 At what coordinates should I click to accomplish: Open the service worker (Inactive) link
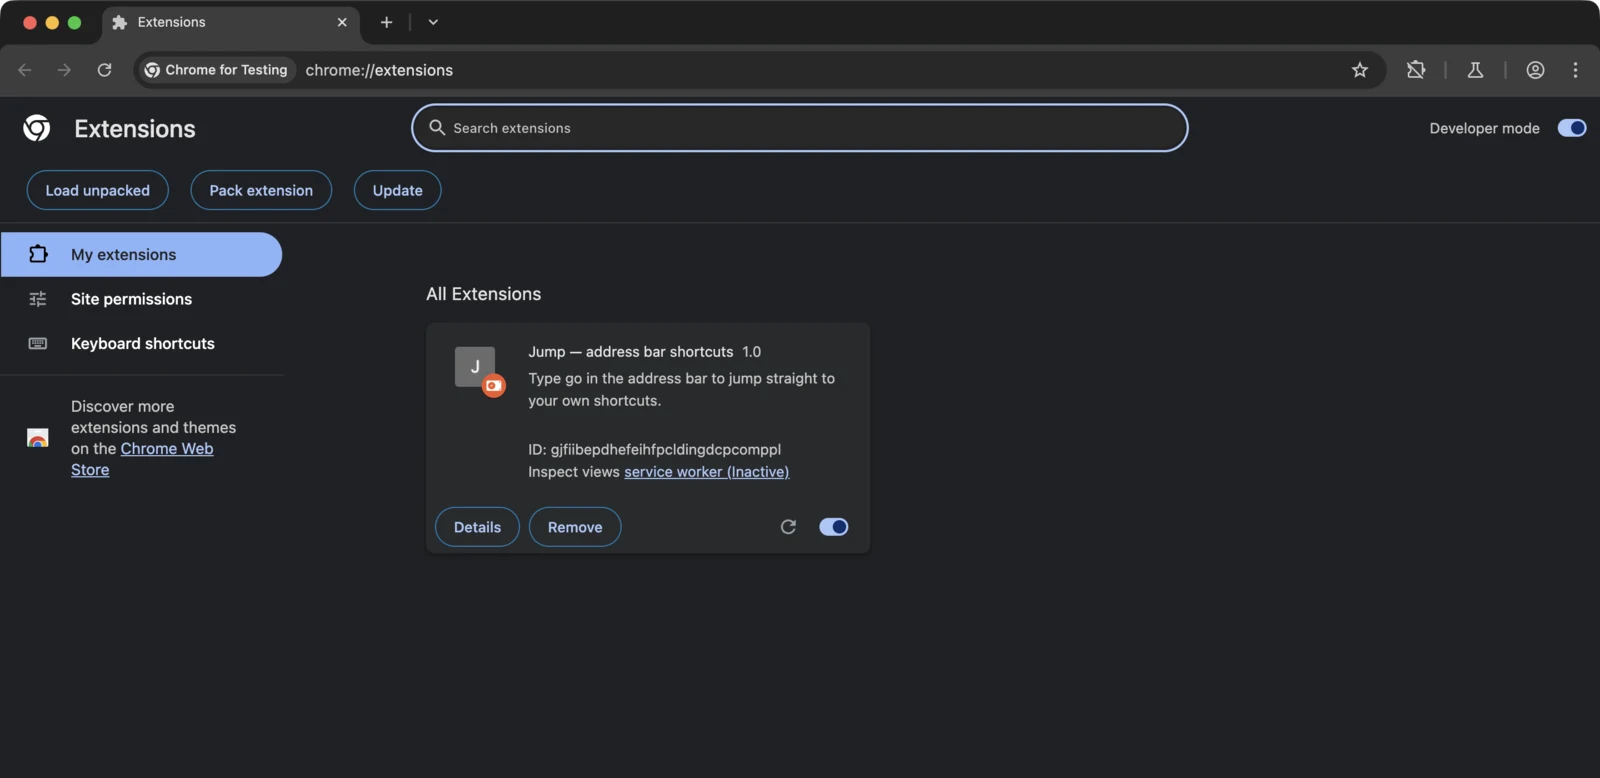(706, 472)
